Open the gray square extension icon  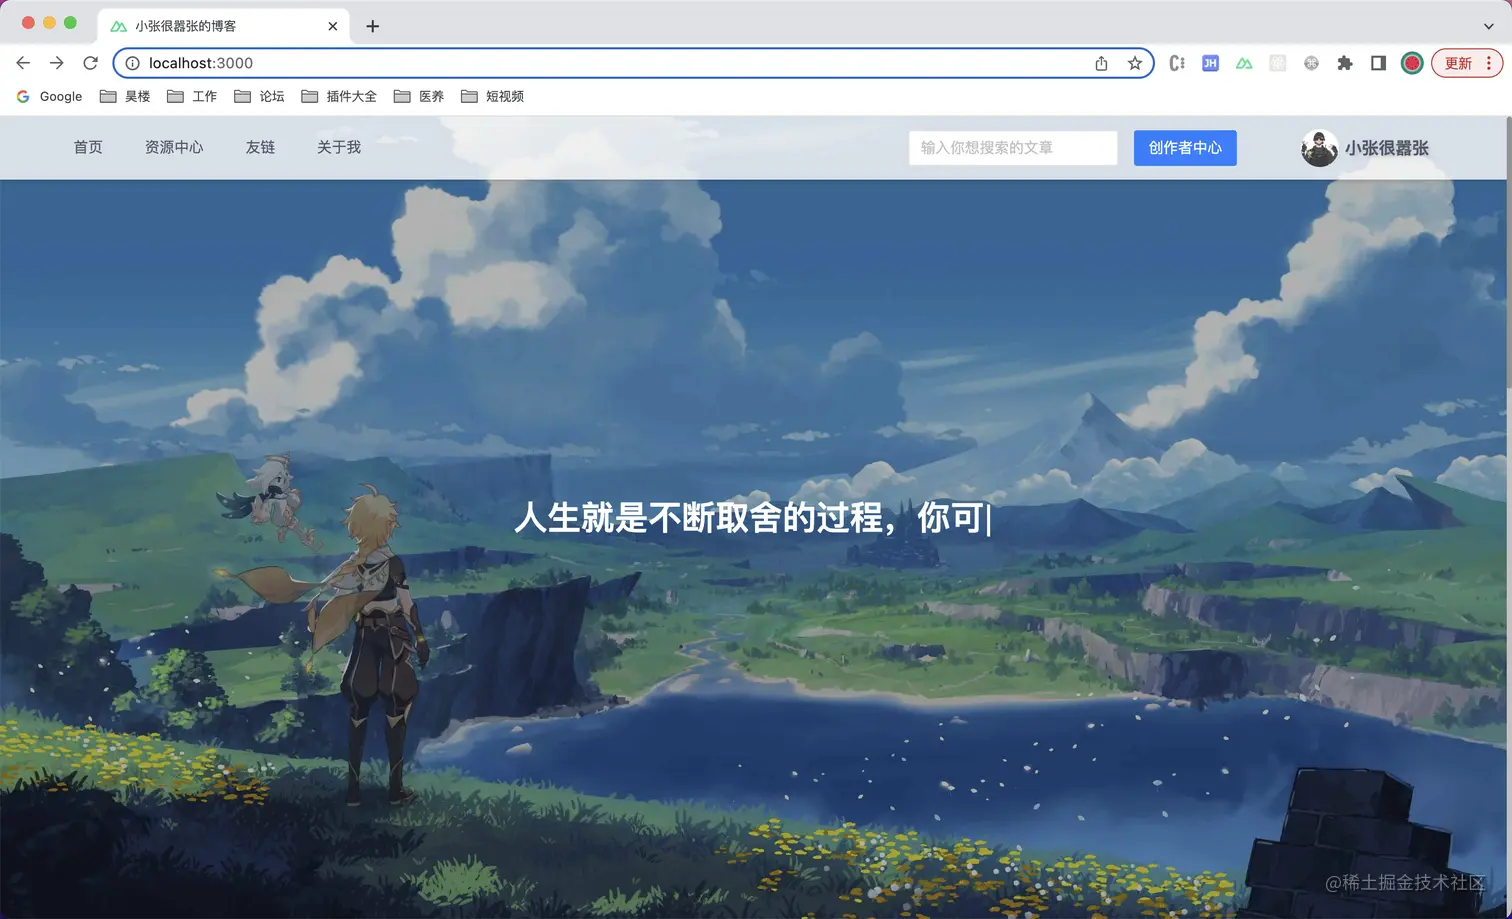click(x=1278, y=63)
